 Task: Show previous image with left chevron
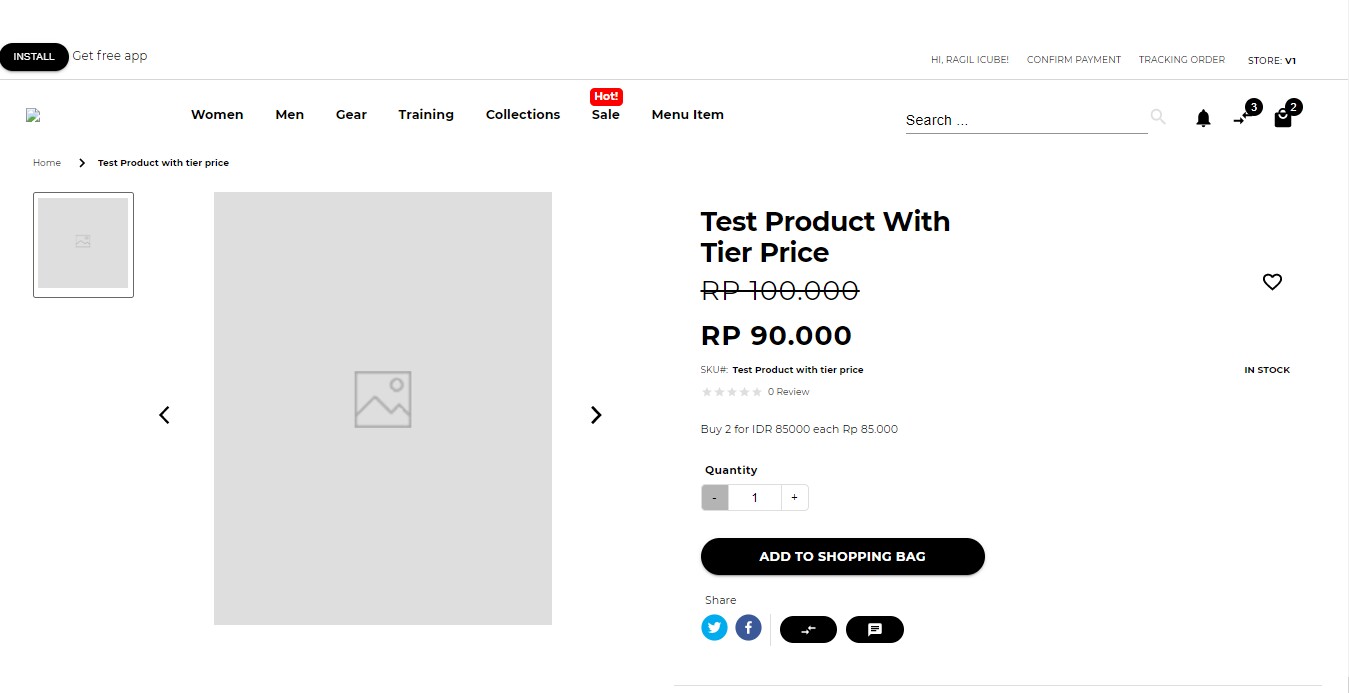coord(164,414)
